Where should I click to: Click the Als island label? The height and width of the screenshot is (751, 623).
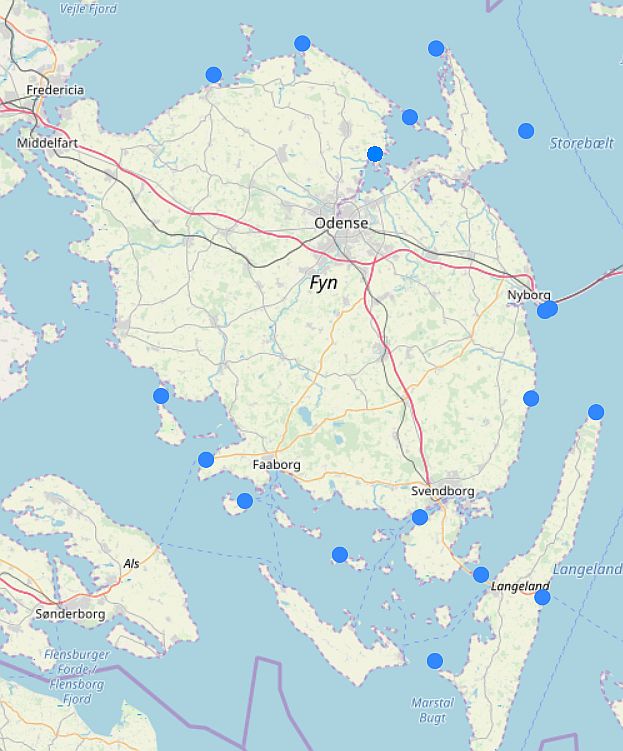(x=131, y=564)
